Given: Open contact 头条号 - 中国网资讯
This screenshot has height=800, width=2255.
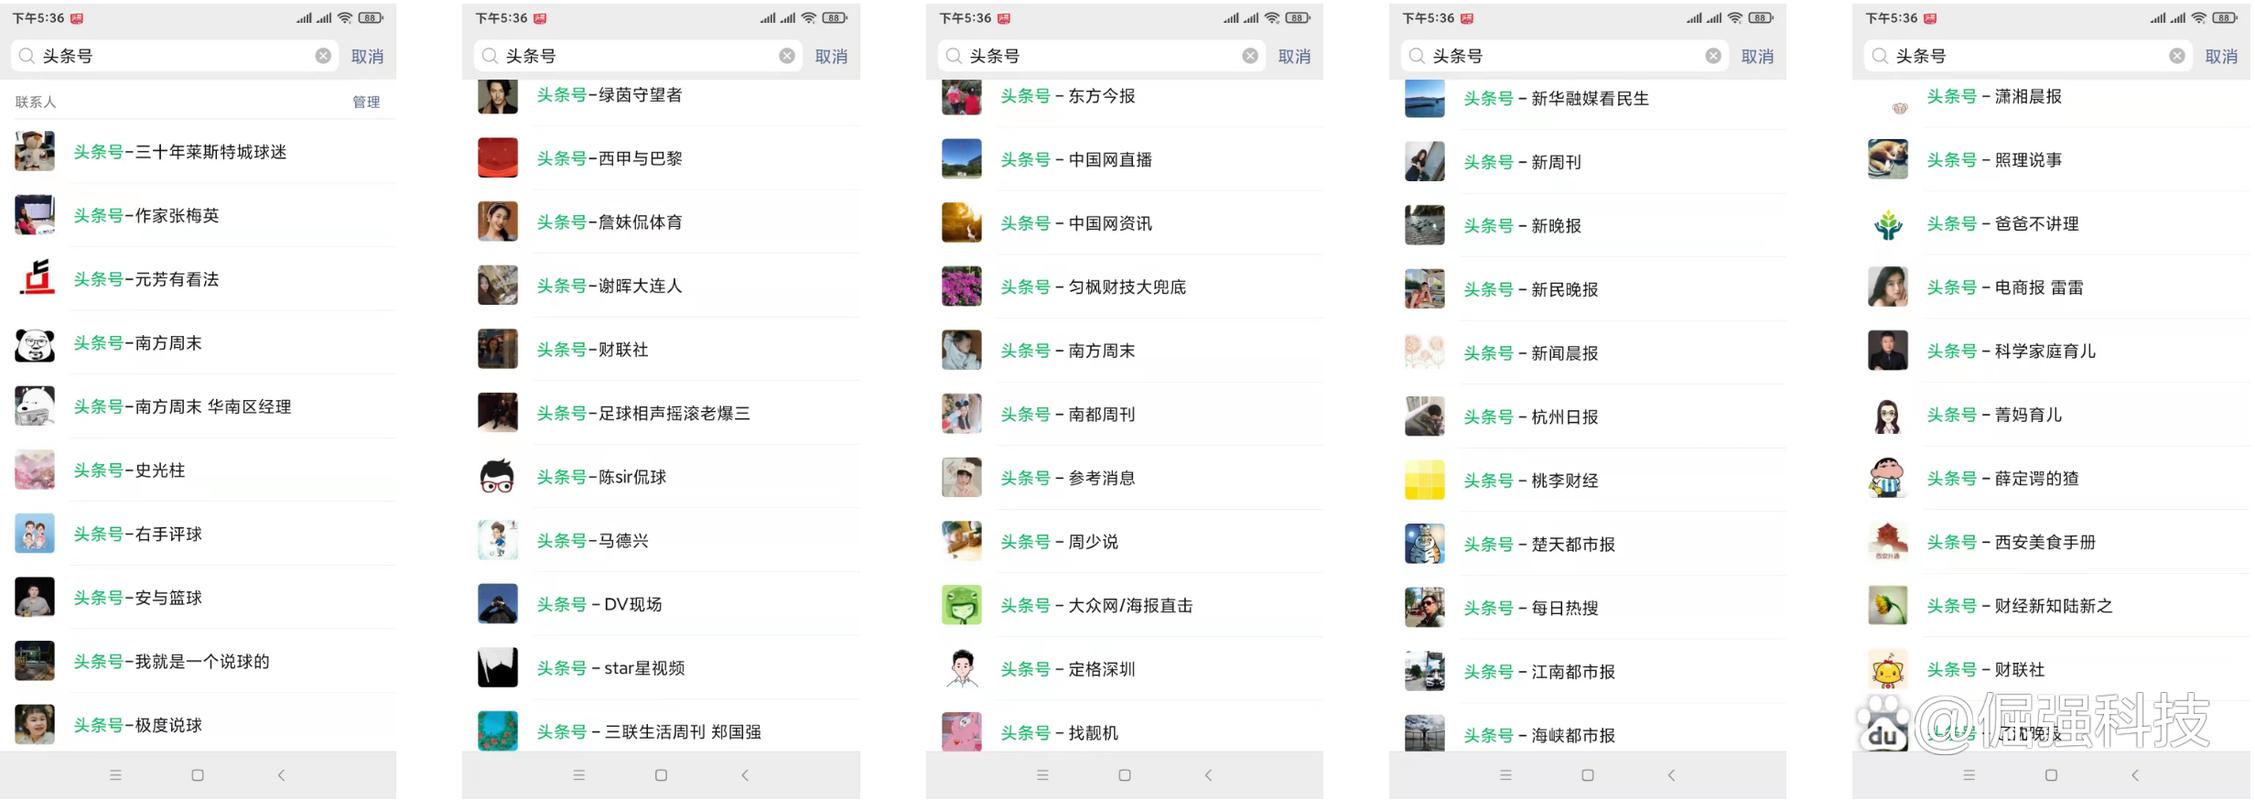Looking at the screenshot, I should pyautogui.click(x=1124, y=223).
